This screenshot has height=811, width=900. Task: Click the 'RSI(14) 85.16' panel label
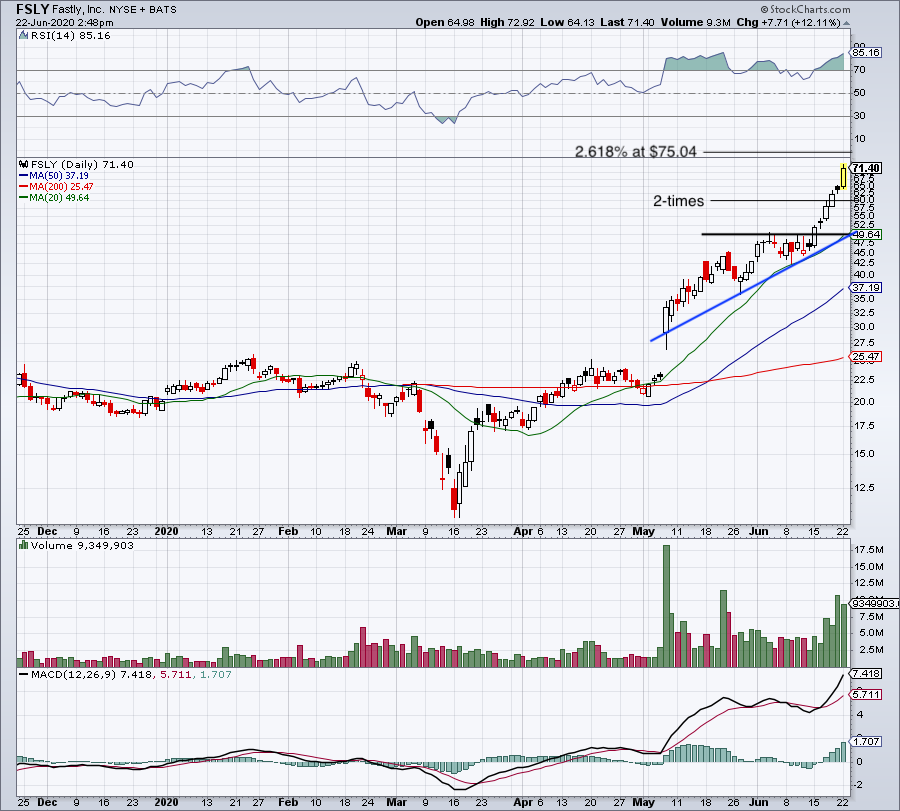71,36
